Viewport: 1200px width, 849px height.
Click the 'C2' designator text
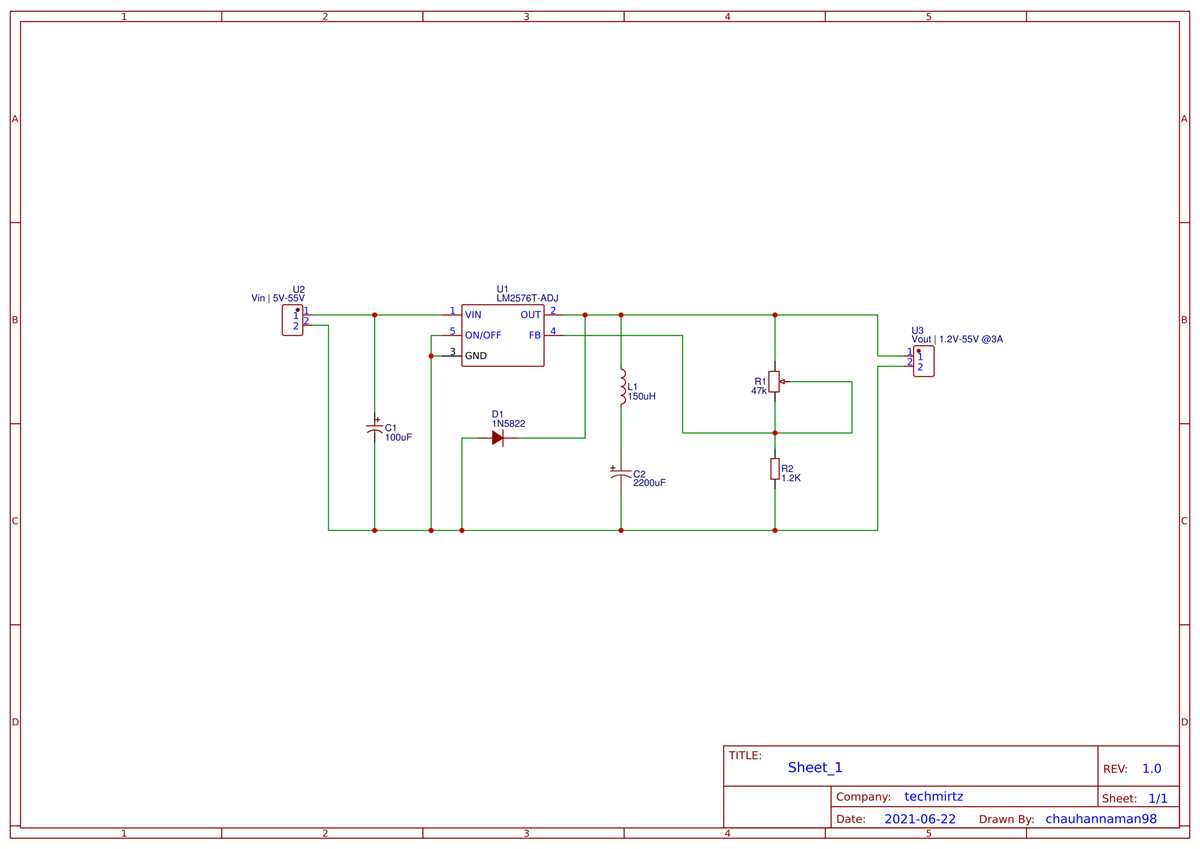(640, 473)
